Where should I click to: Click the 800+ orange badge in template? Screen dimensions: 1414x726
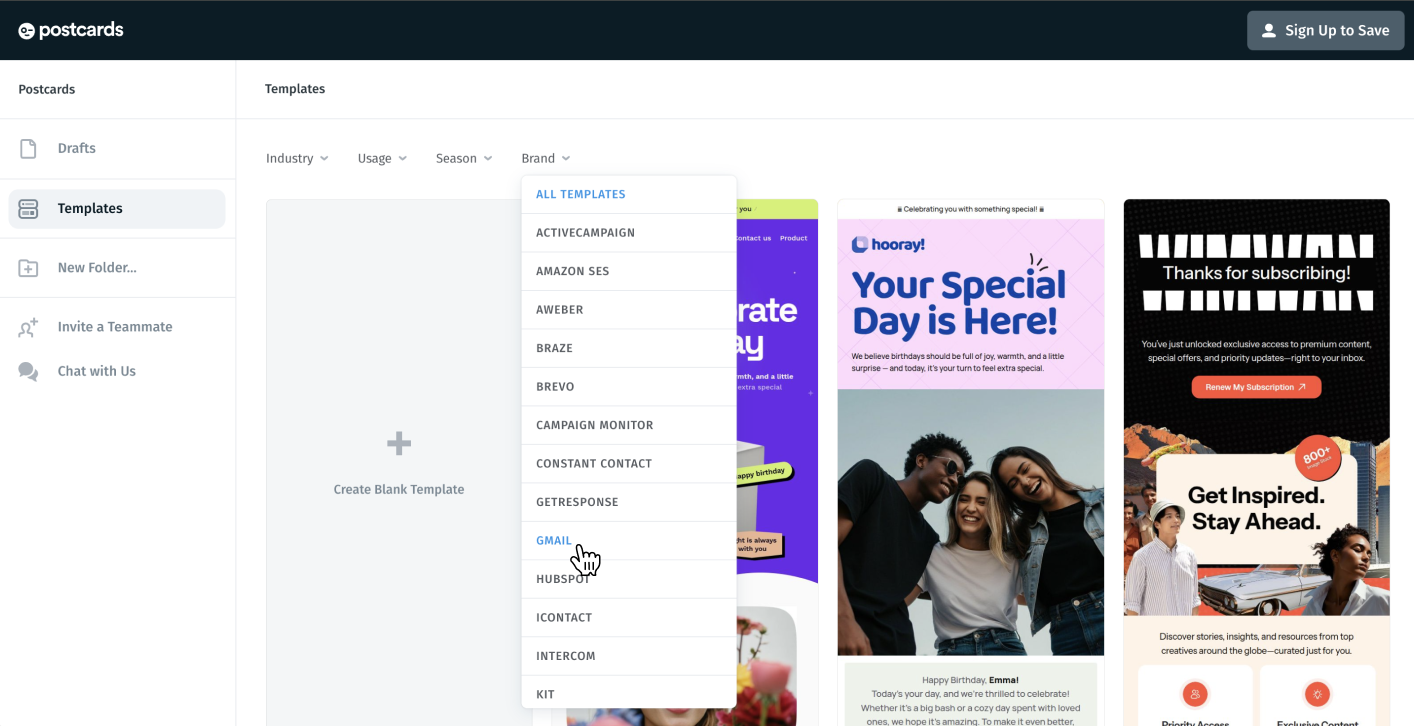coord(1317,459)
